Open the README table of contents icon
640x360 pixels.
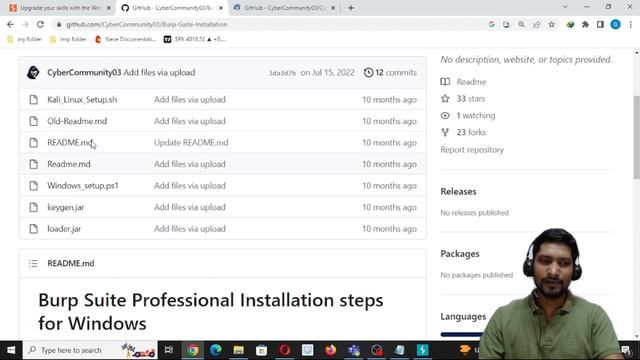click(33, 264)
